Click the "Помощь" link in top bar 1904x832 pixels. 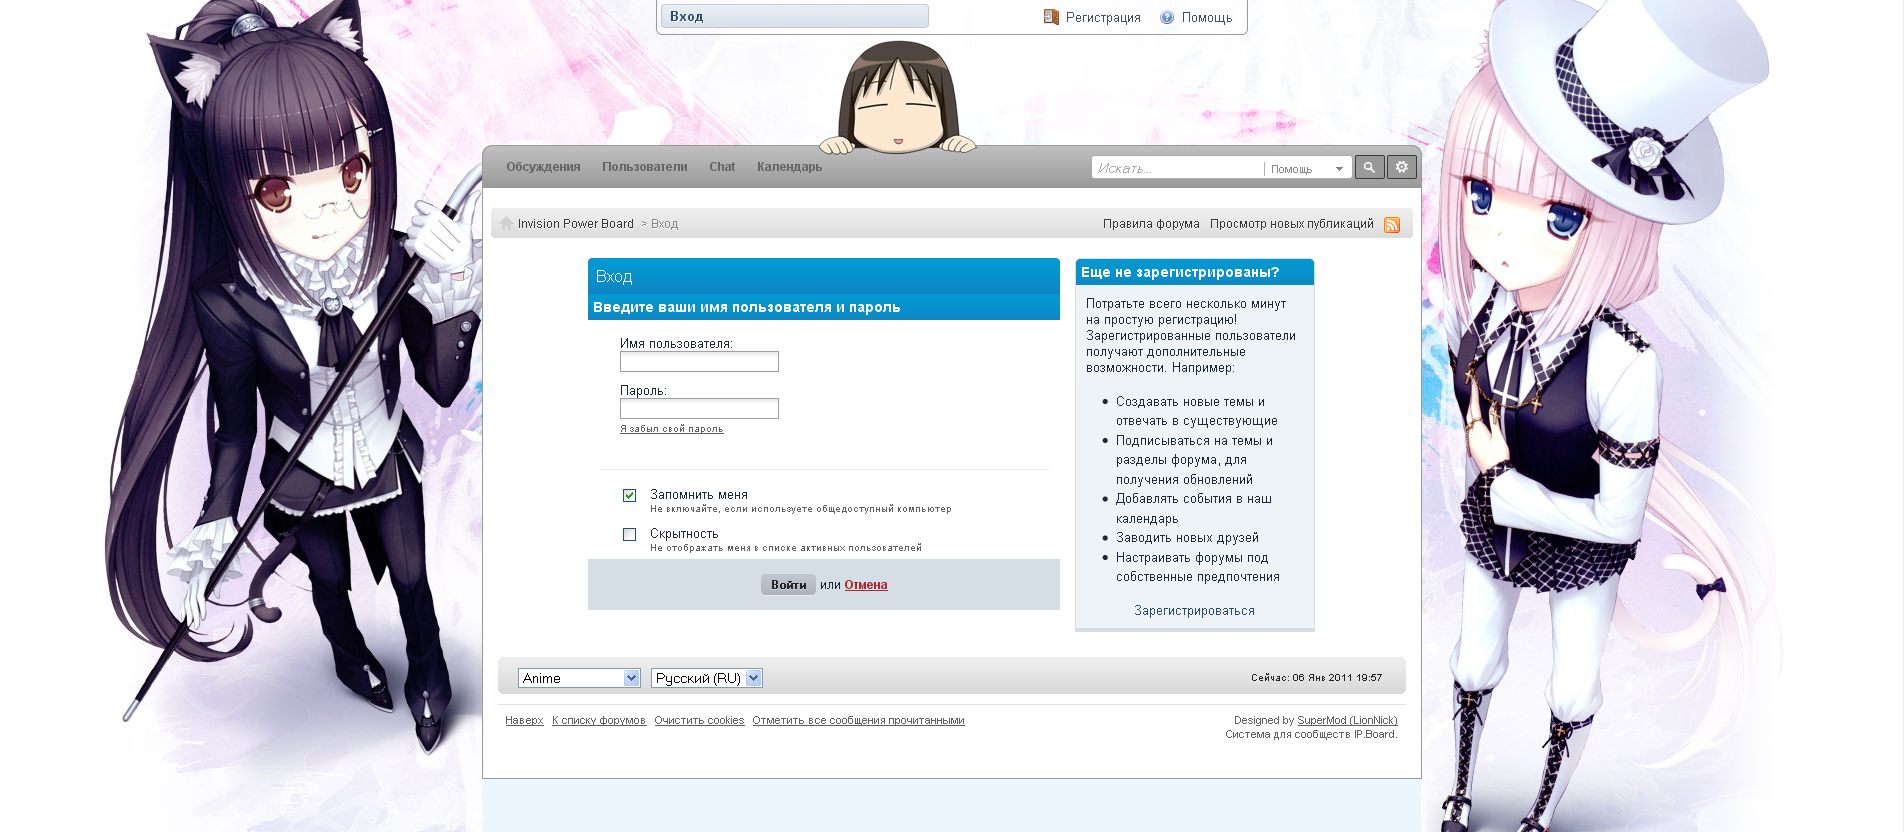(x=1207, y=18)
